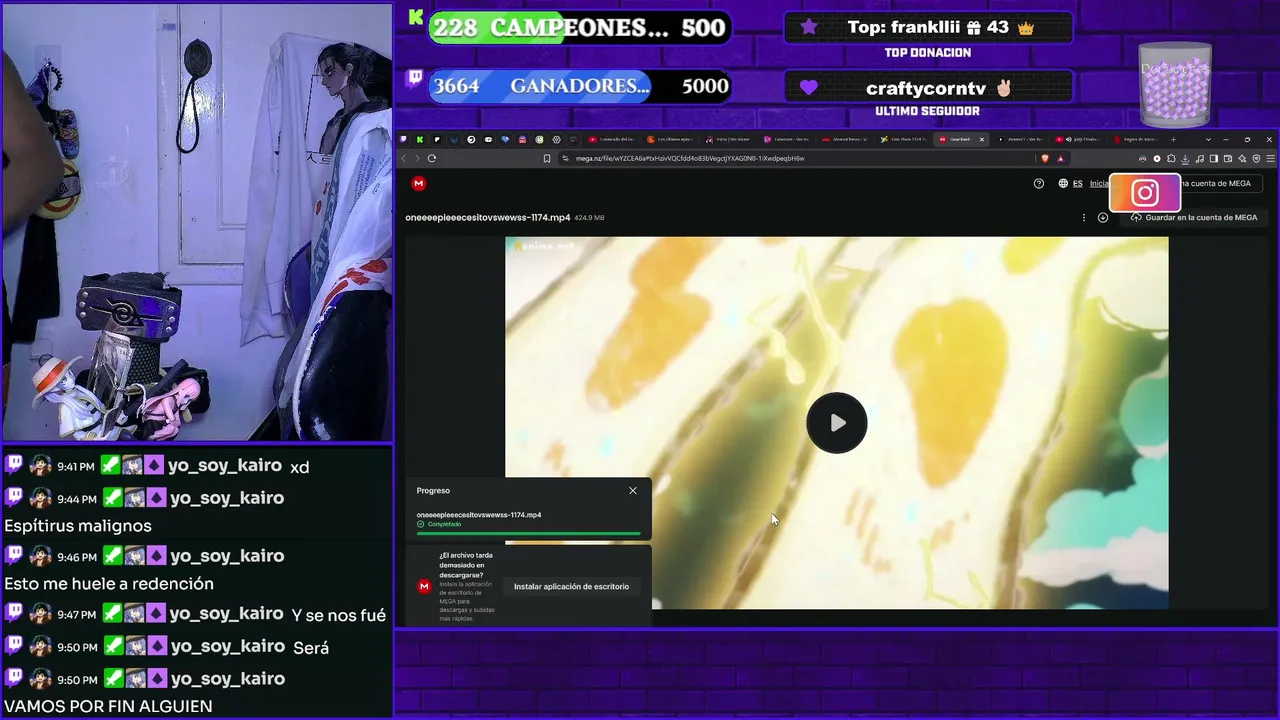Open the three-dot file options menu
The width and height of the screenshot is (1280, 720).
1084,217
